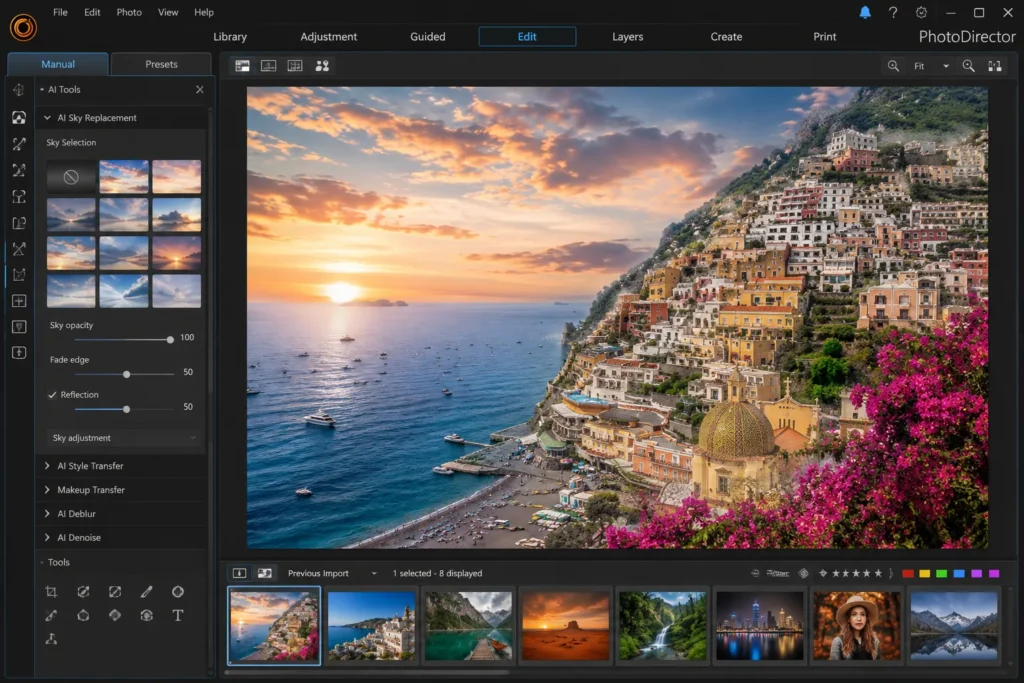
Task: Expand the AI Deblur section
Action: click(x=47, y=513)
